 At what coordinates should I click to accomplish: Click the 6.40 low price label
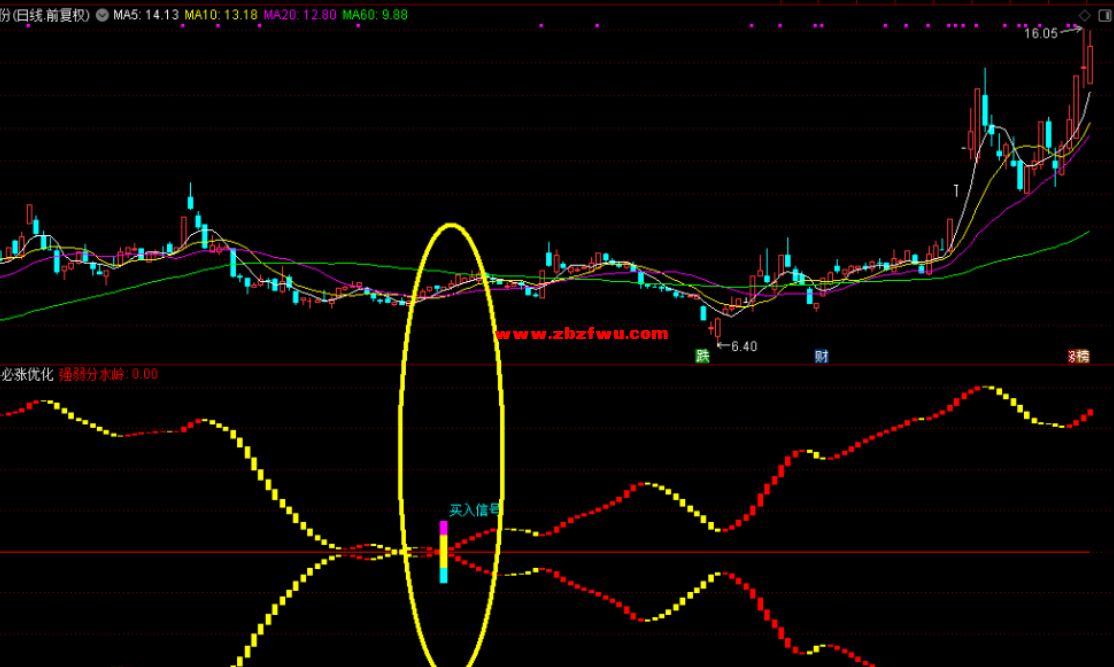[x=744, y=347]
